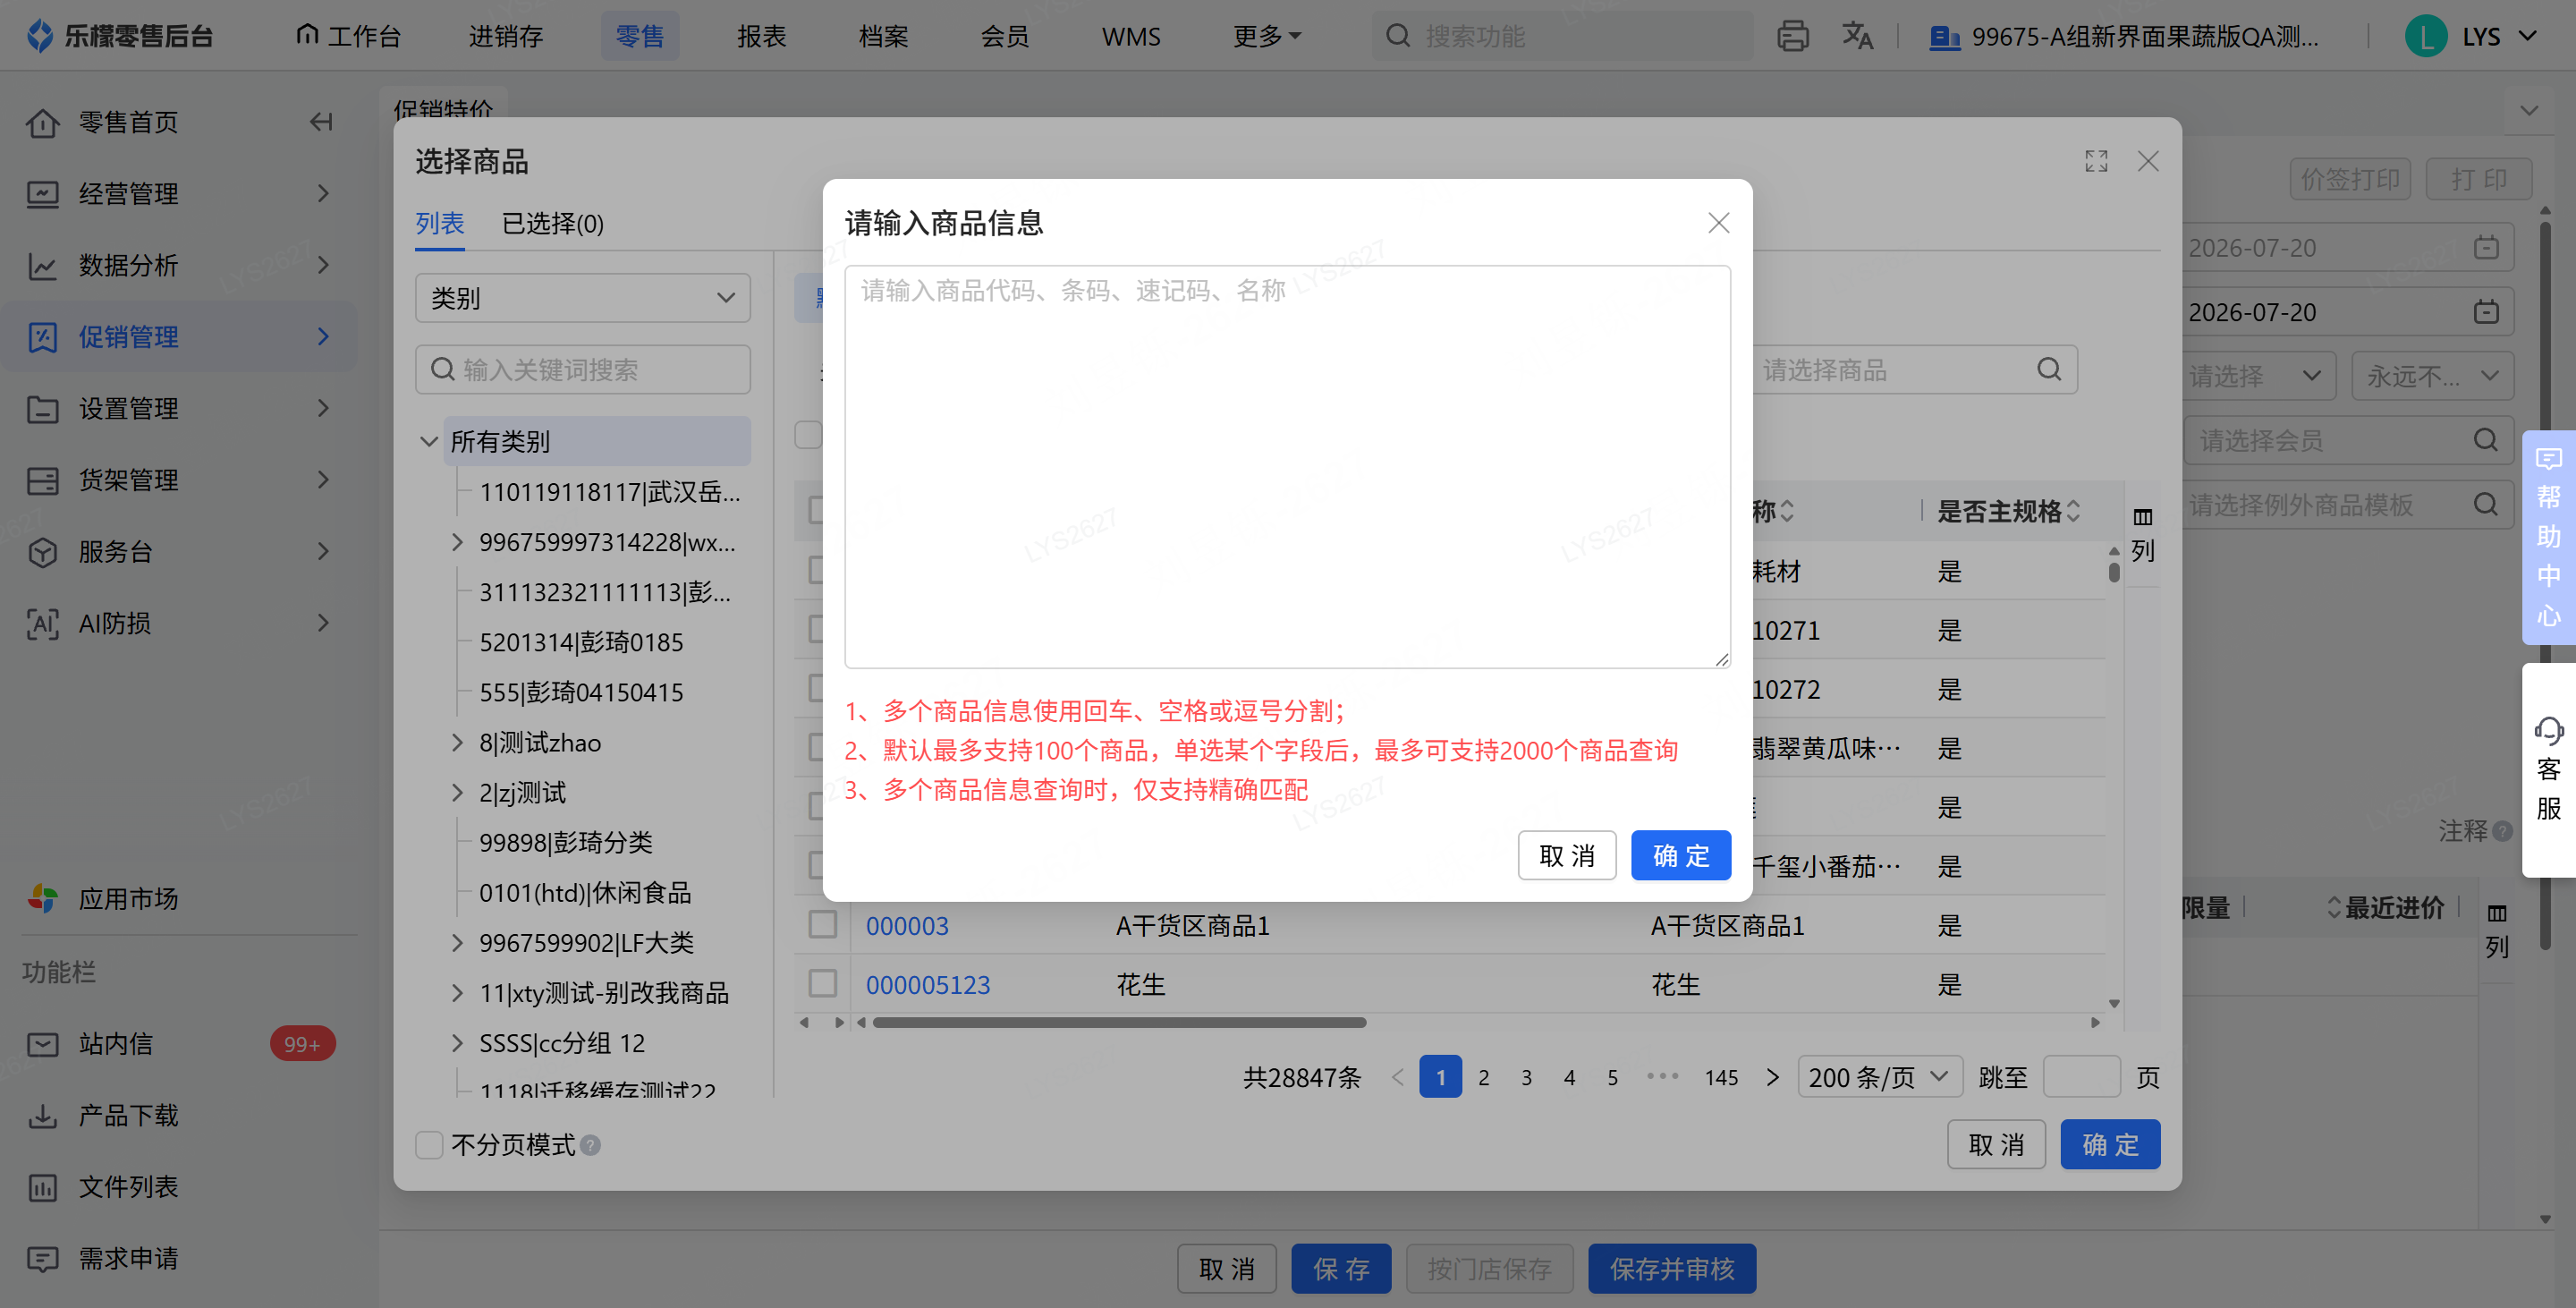Close the 请输入商品信息 dialog
Viewport: 2576px width, 1308px height.
click(x=1718, y=223)
